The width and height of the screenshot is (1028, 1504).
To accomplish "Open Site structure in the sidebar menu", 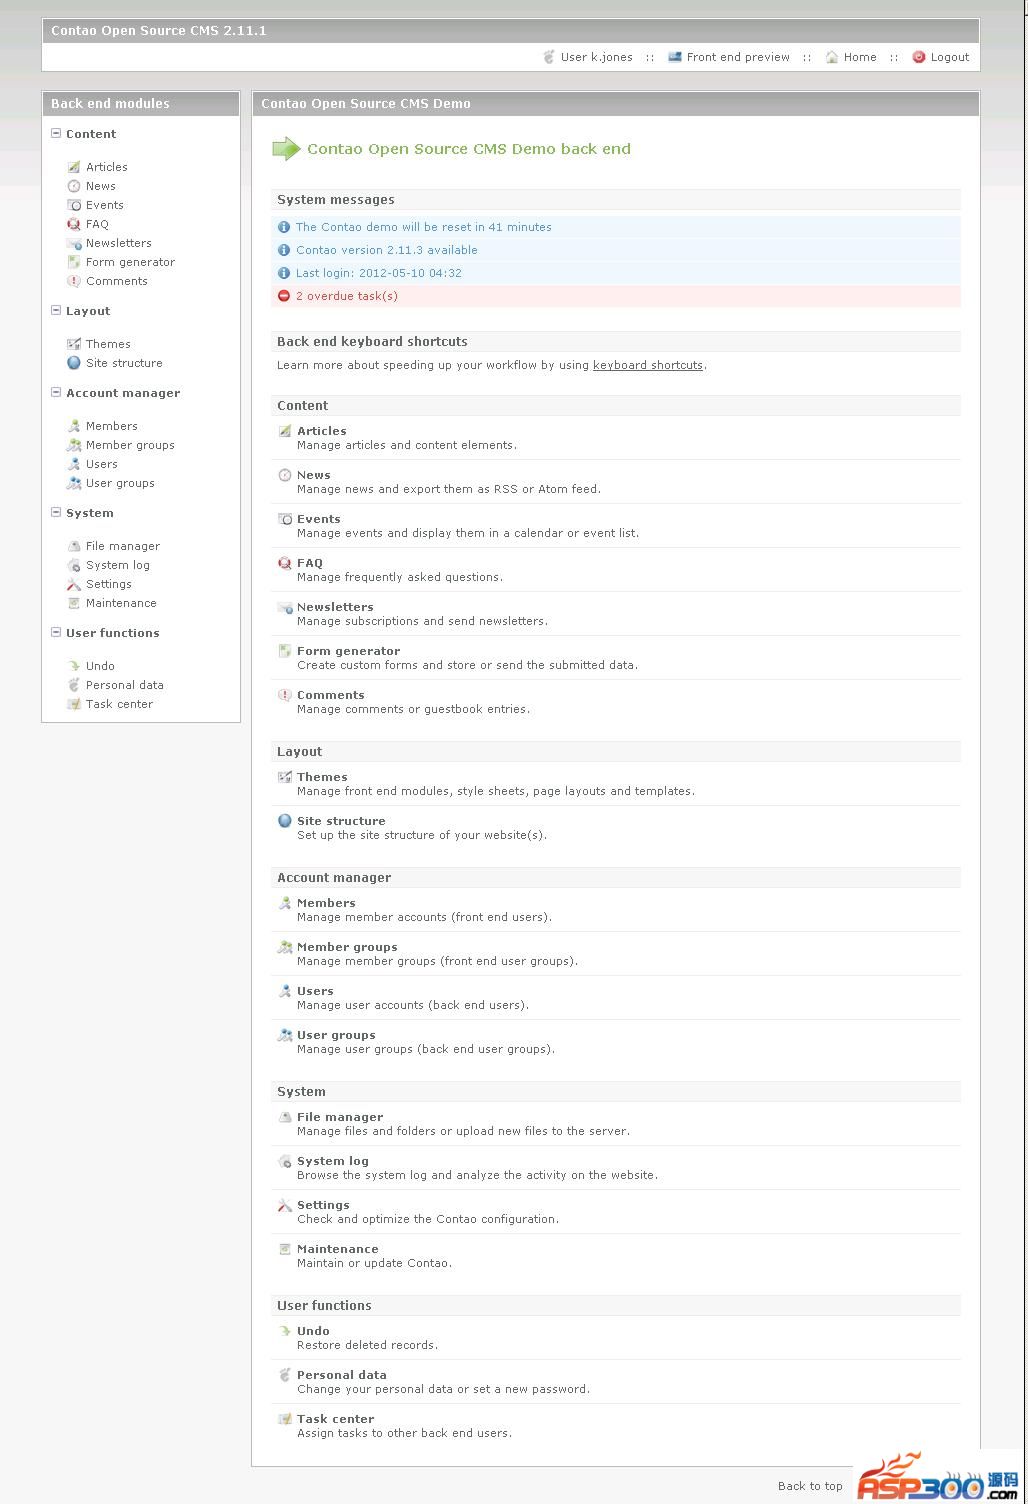I will [x=124, y=363].
